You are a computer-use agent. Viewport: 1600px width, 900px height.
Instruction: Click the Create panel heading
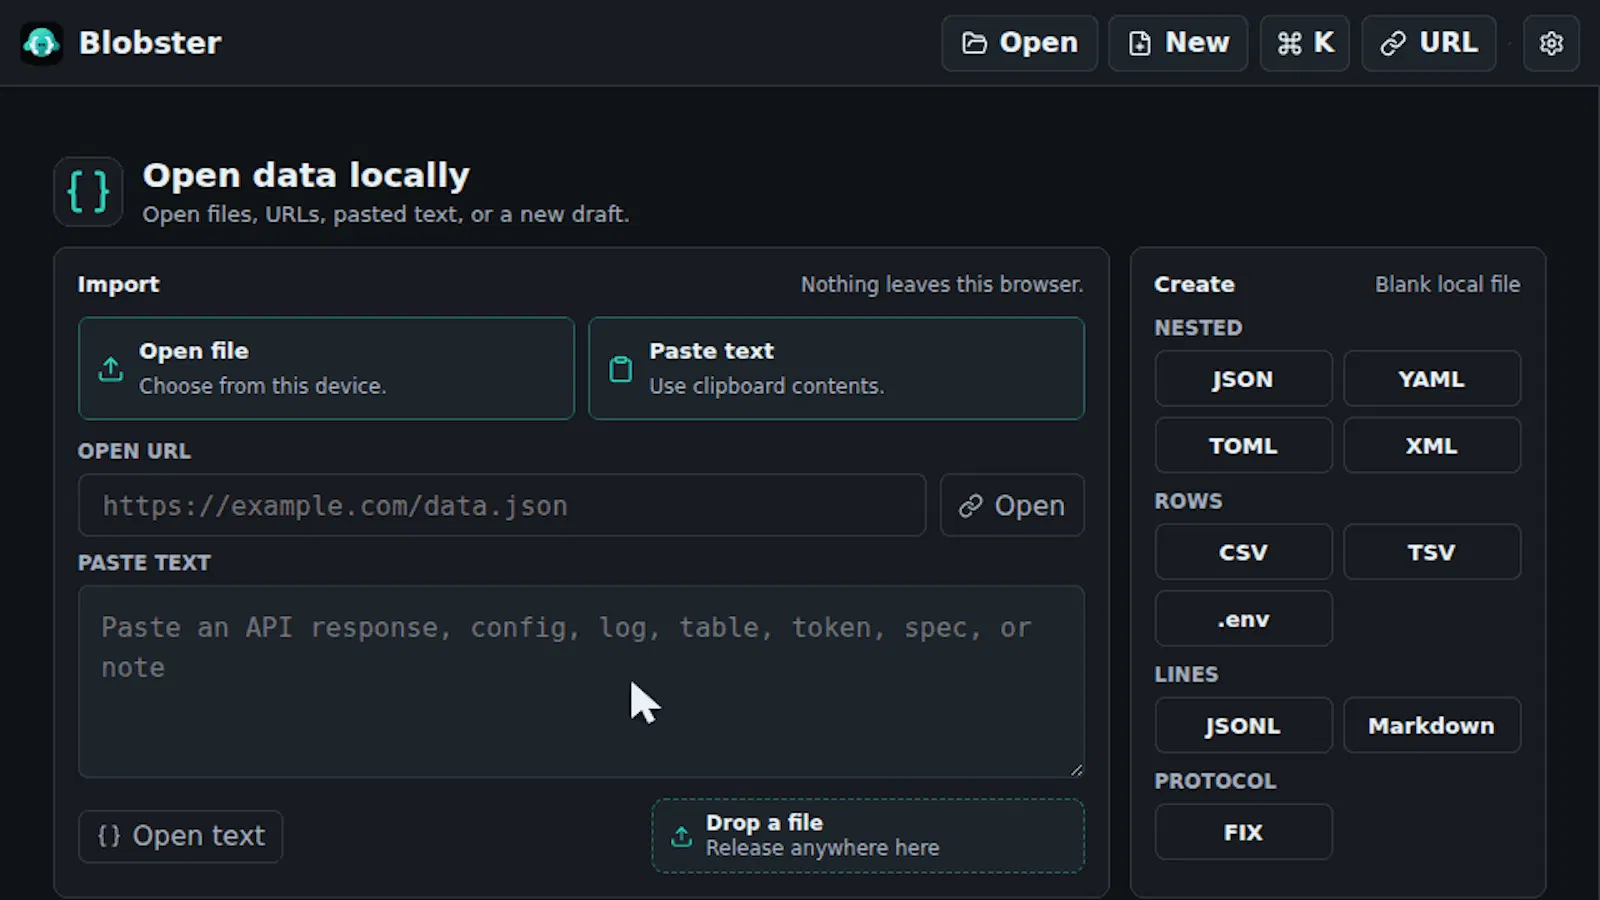[x=1194, y=284]
